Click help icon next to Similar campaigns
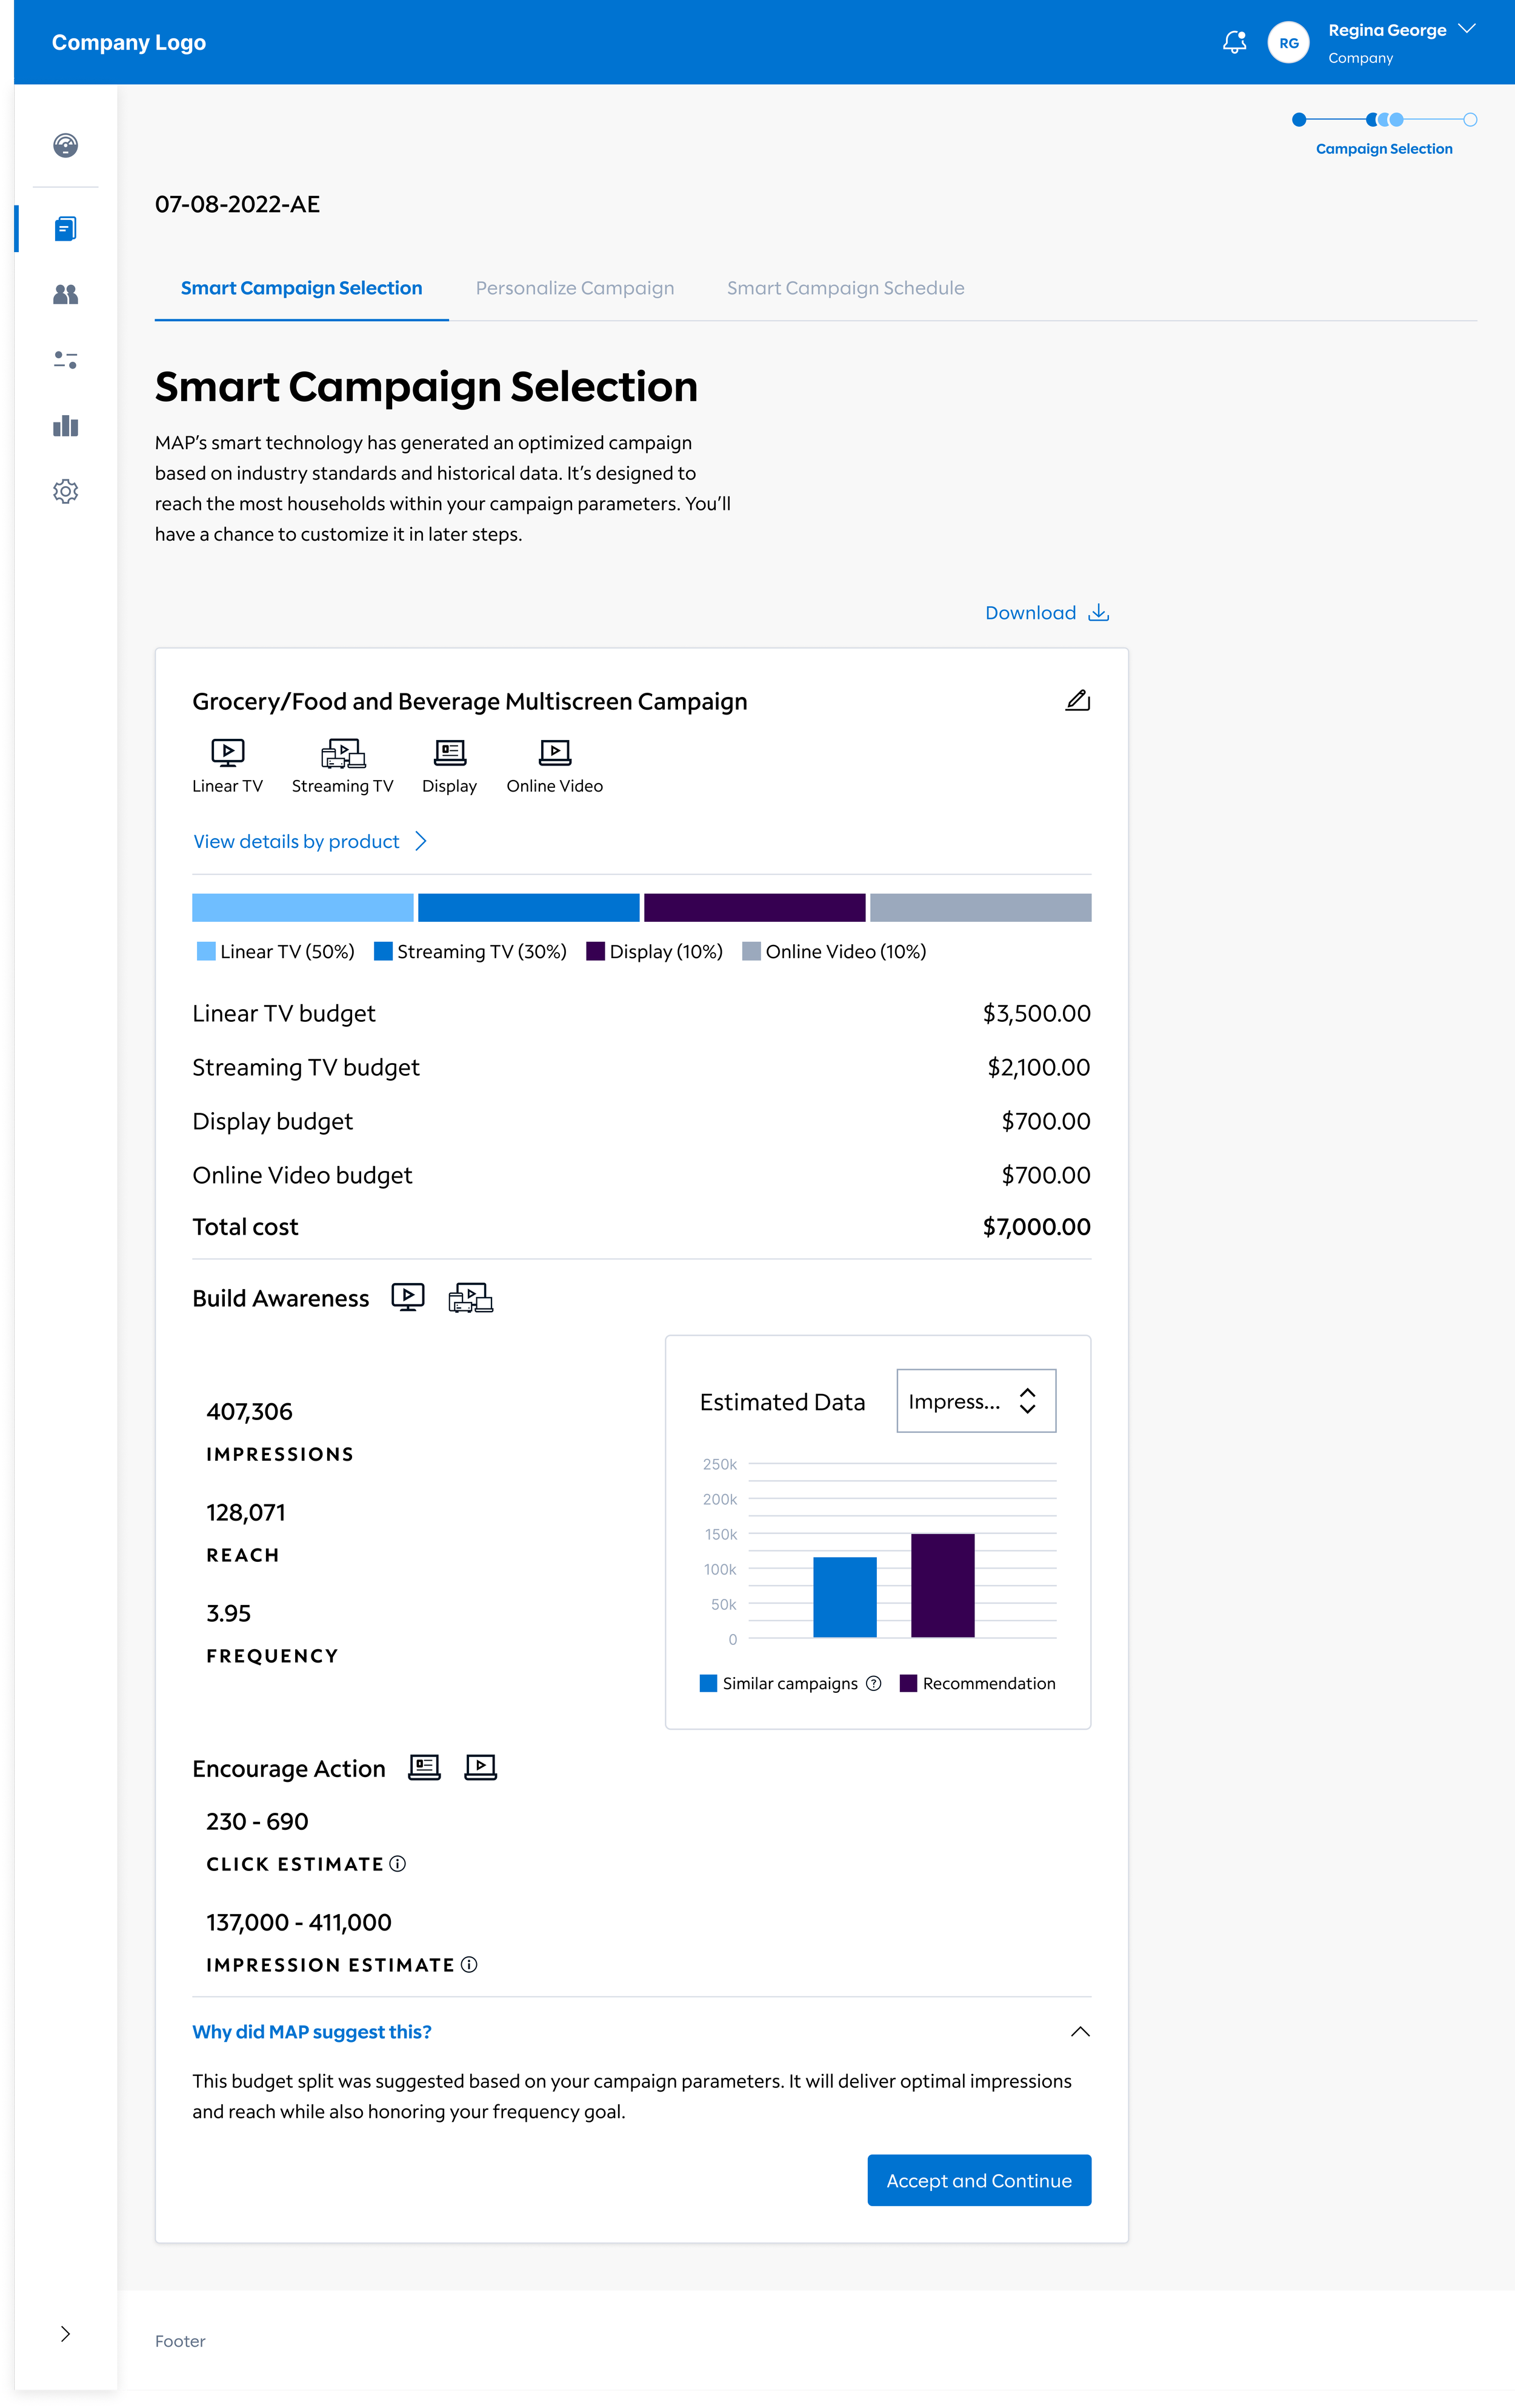Screen dimensions: 1515x2408 tap(873, 1683)
